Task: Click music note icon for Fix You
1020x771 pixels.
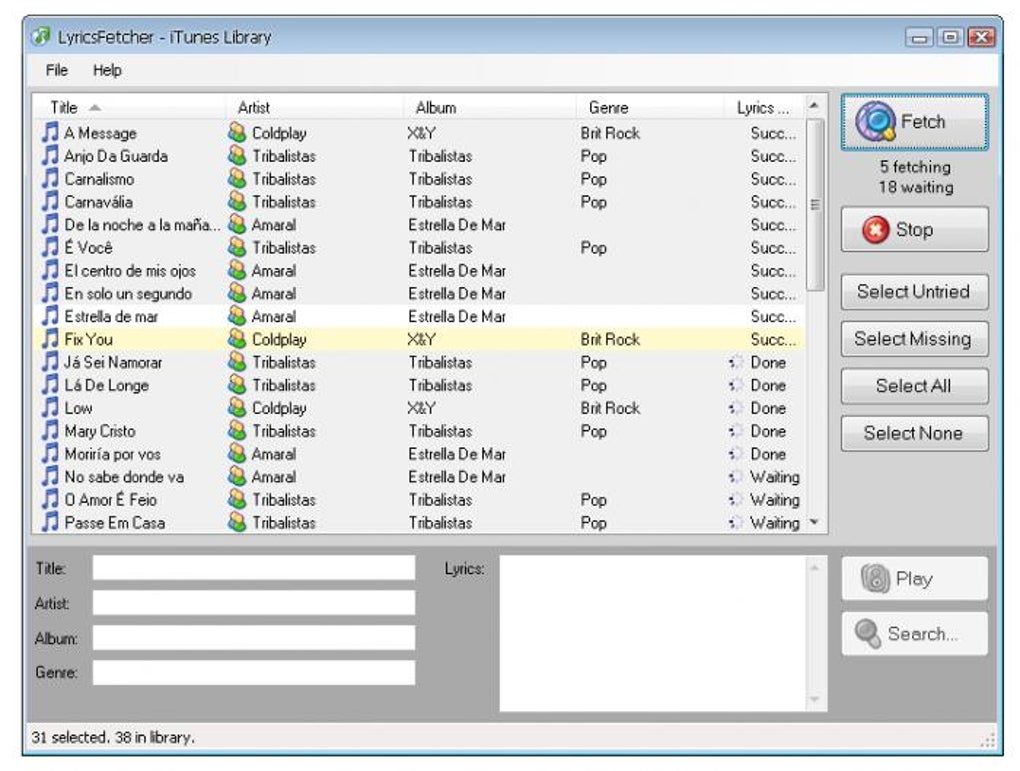Action: pos(50,339)
